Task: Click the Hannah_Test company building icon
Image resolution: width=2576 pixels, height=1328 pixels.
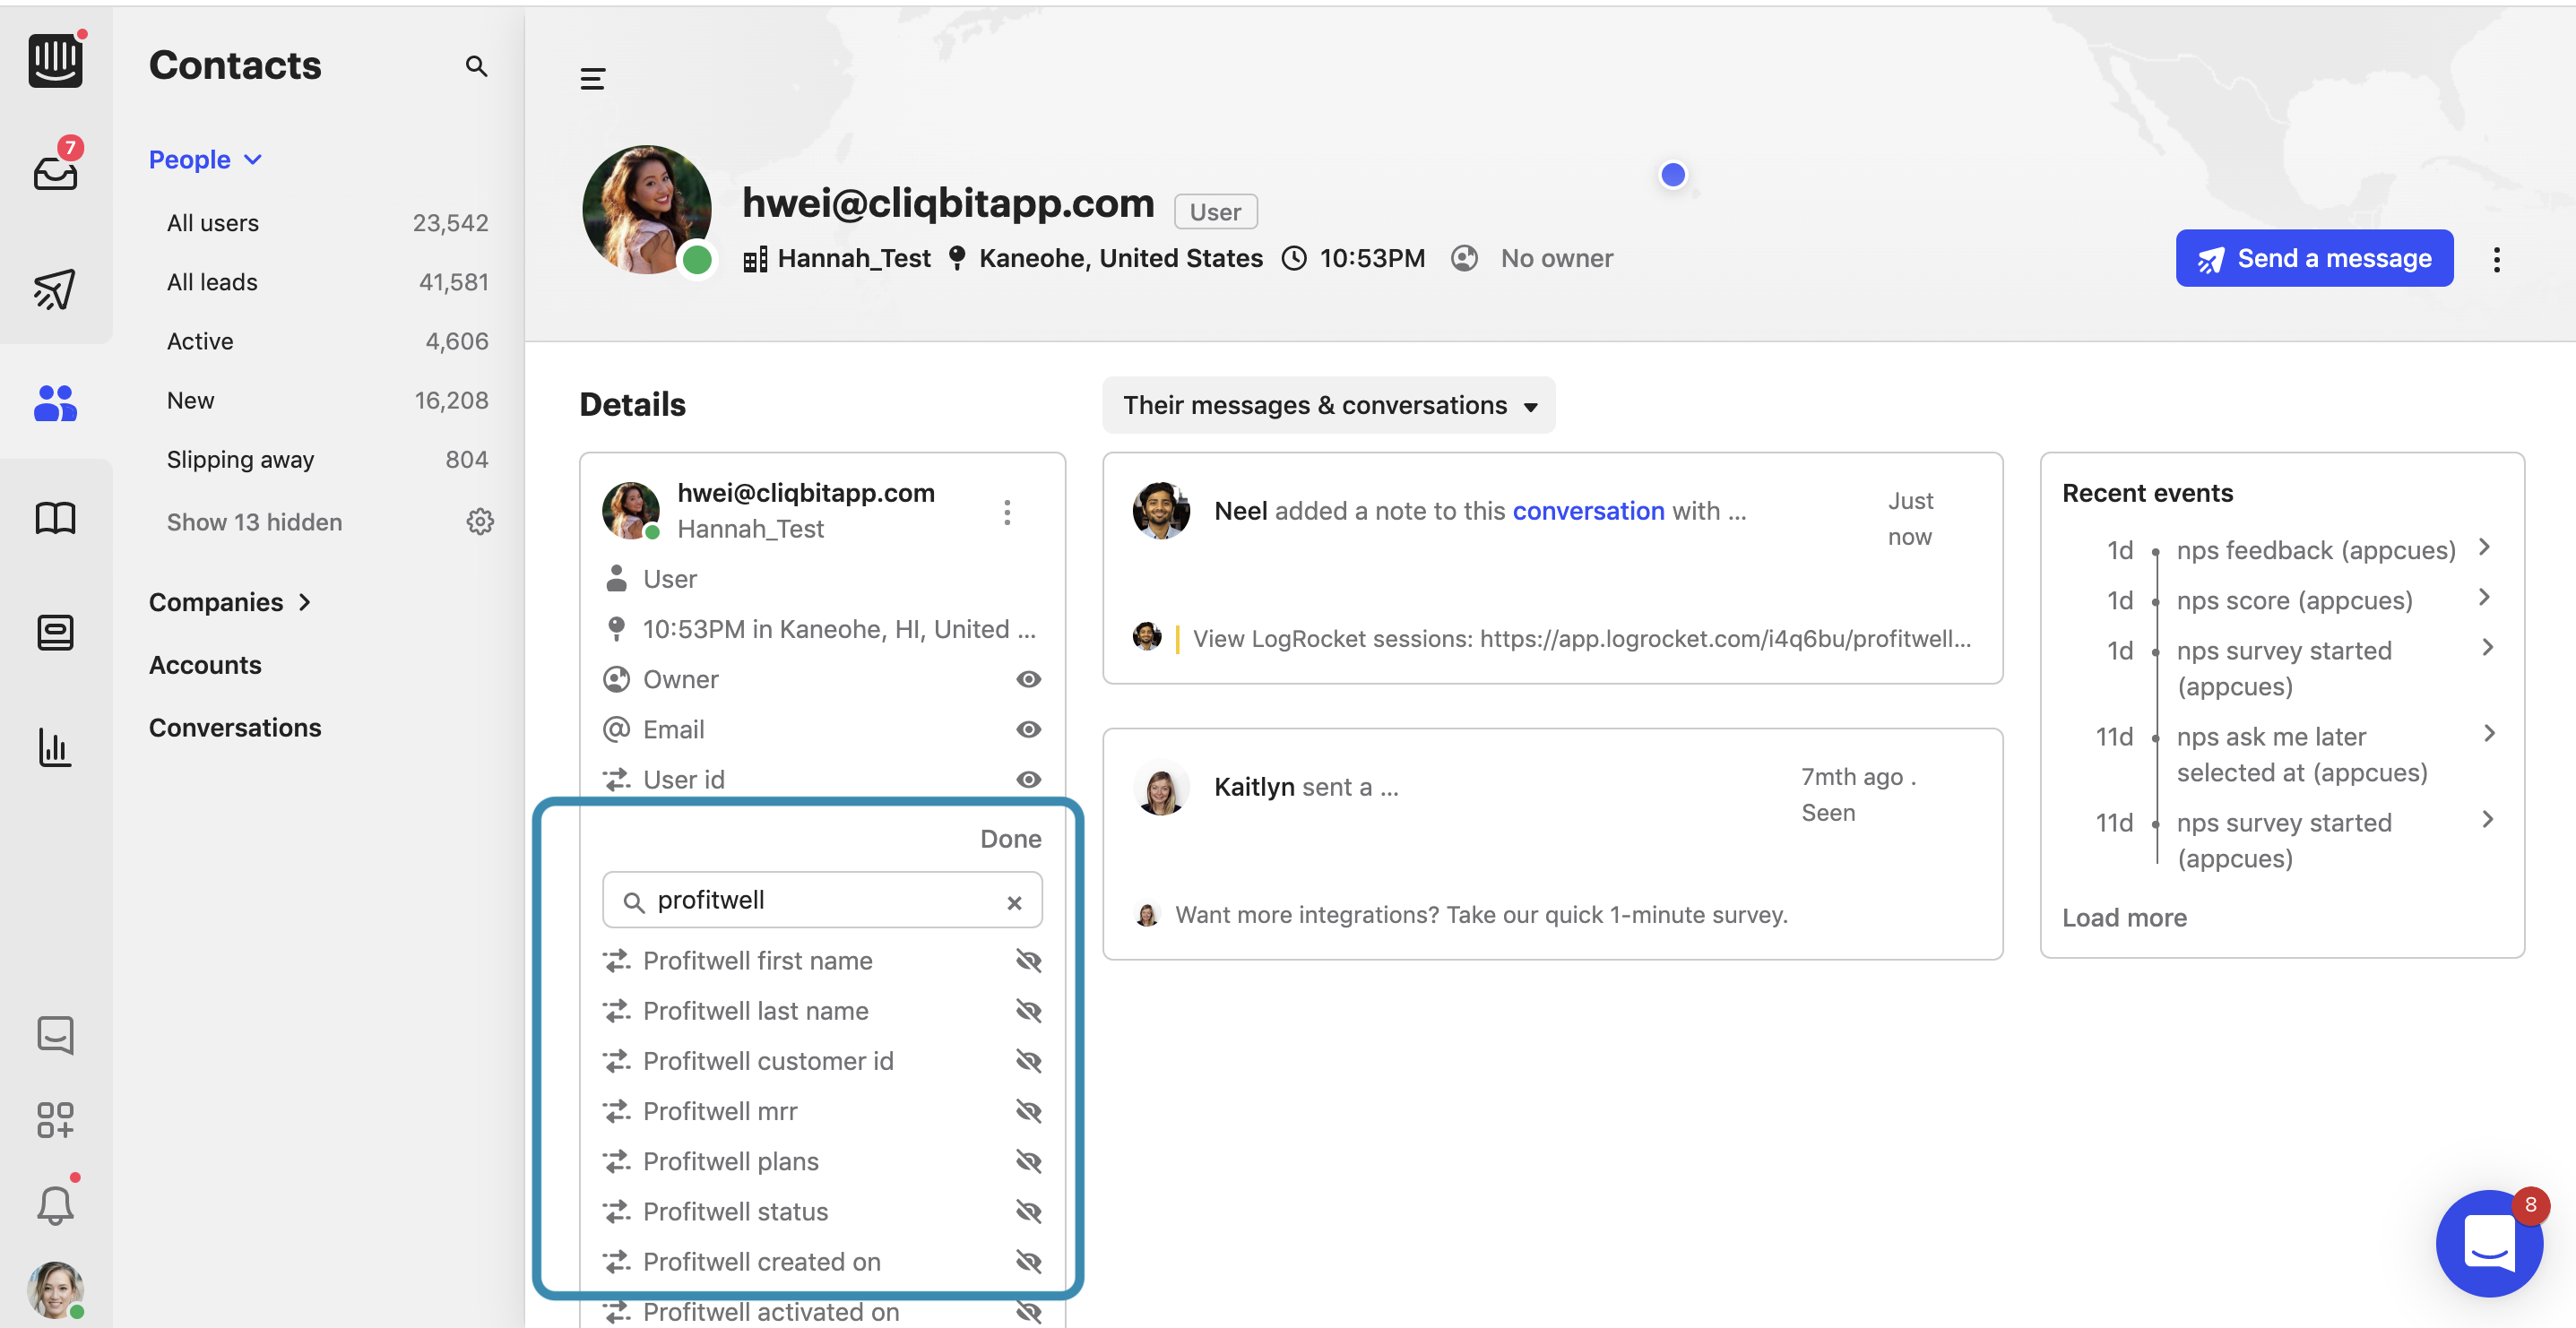Action: (755, 260)
